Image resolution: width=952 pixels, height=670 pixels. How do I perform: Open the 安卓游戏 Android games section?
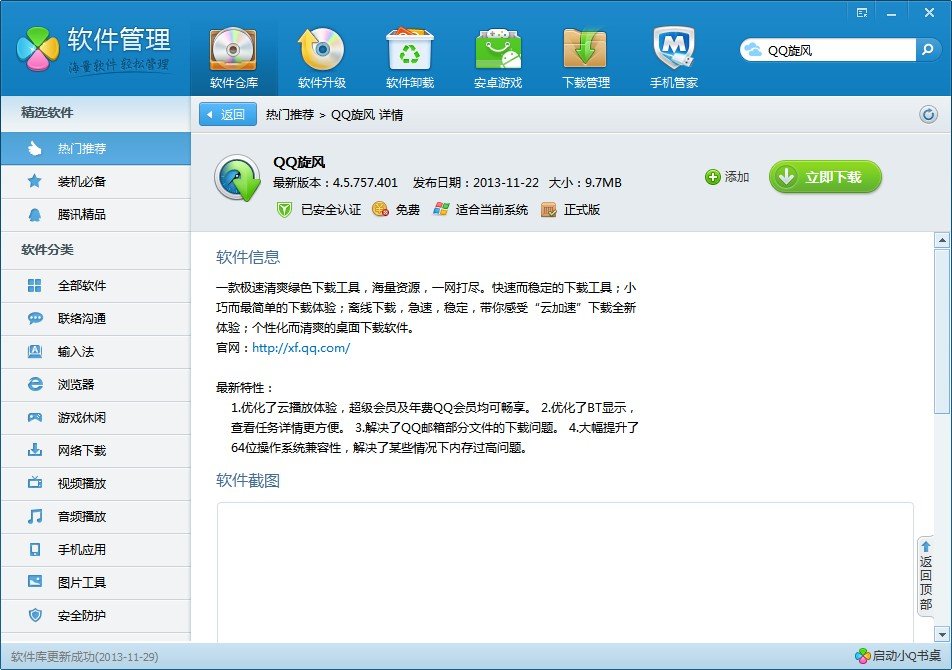click(497, 55)
